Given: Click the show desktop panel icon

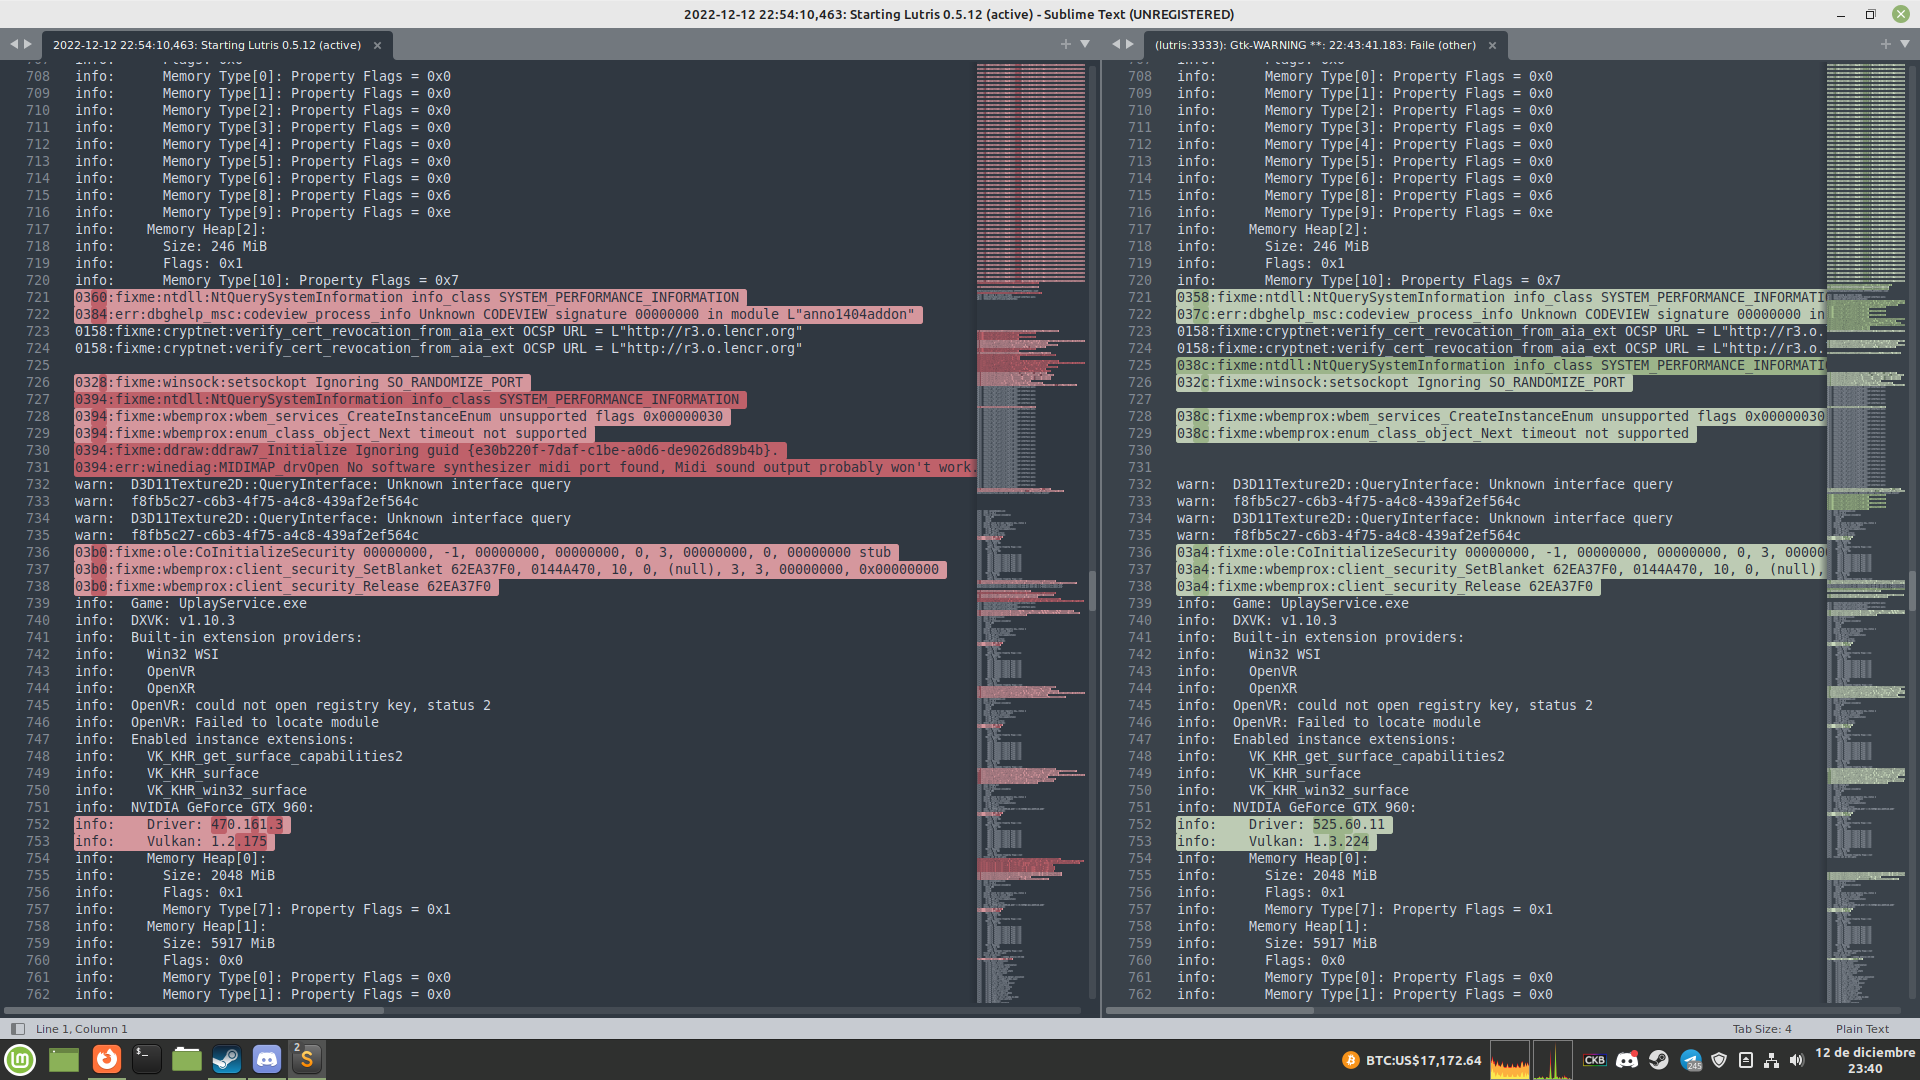Looking at the screenshot, I should click(64, 1060).
